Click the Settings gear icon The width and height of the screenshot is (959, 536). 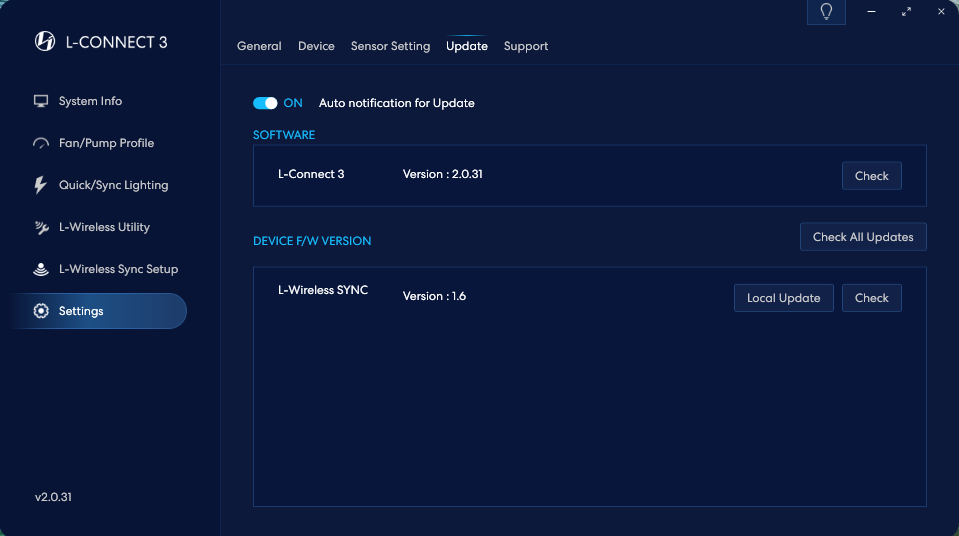(x=41, y=311)
